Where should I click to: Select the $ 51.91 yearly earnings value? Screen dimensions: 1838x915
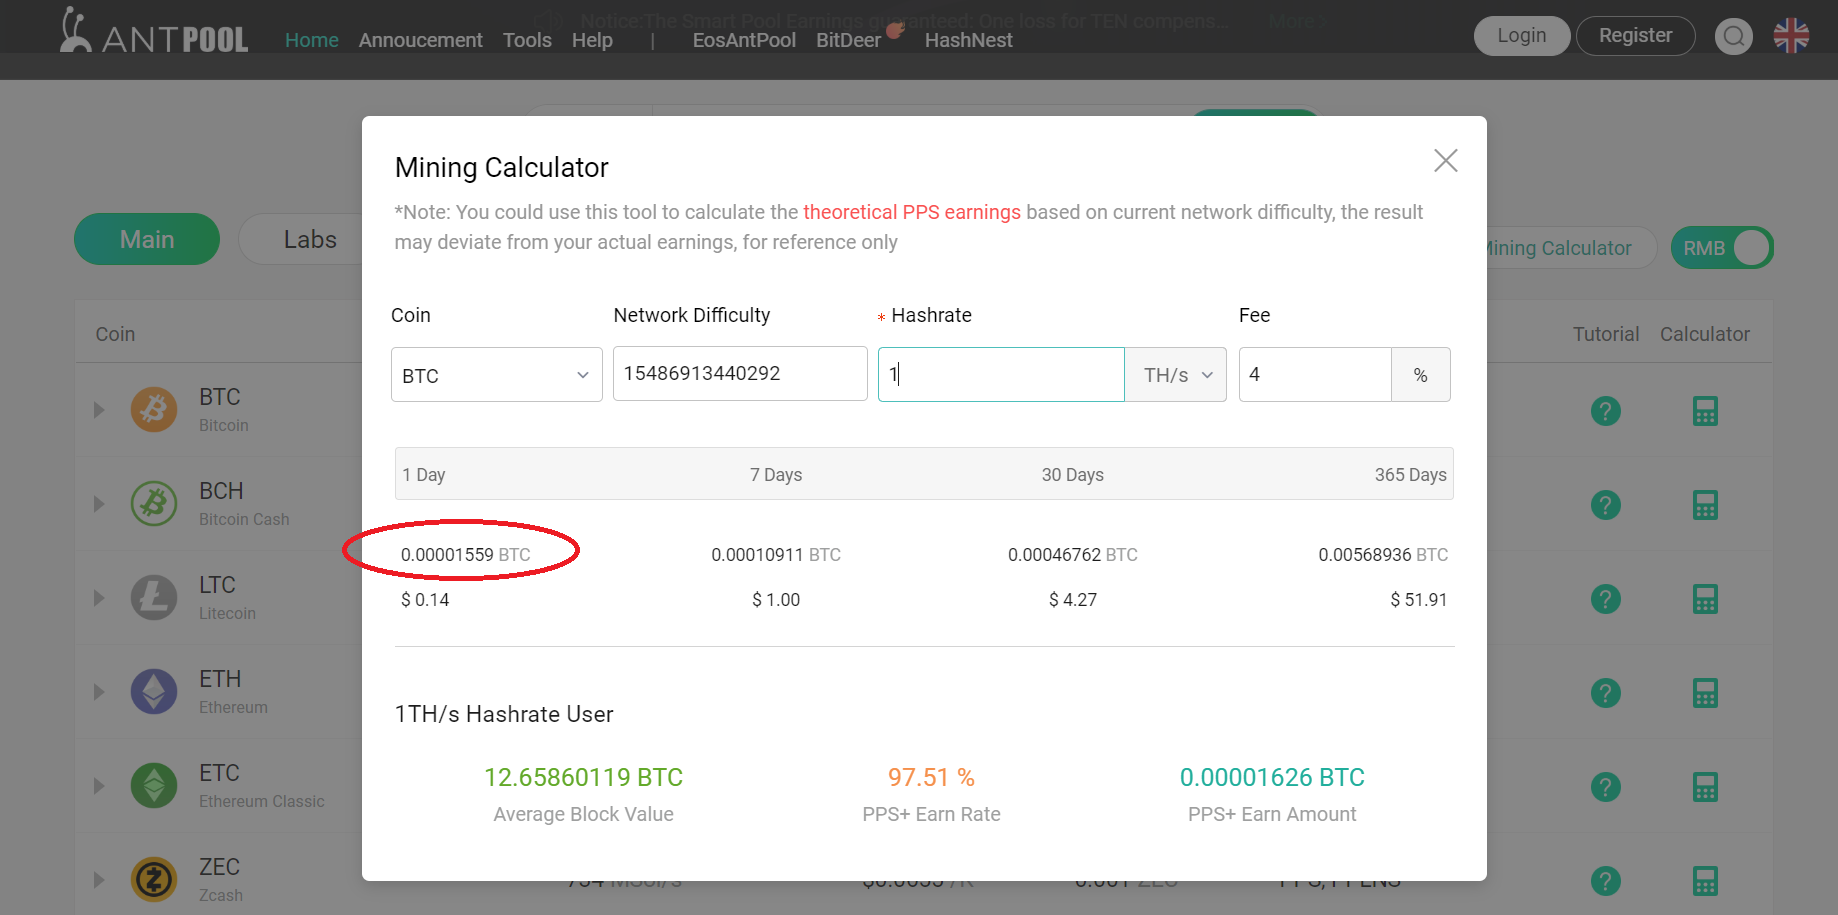point(1419,600)
